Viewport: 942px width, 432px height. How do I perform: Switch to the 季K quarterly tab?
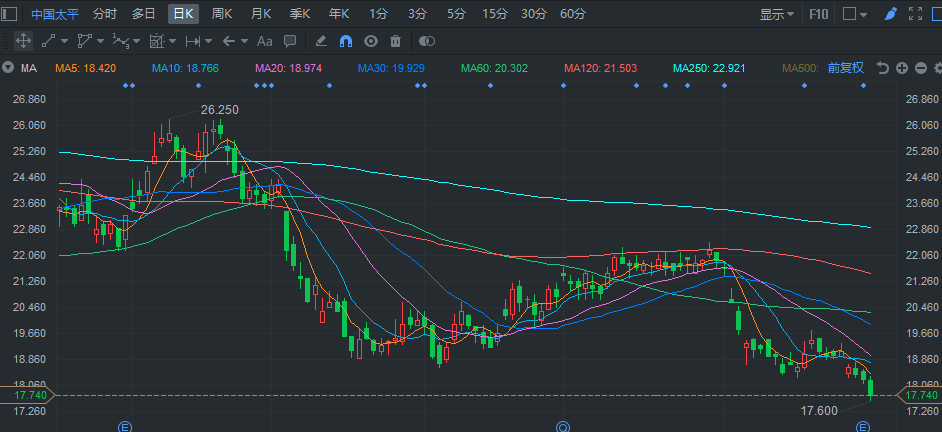[x=300, y=13]
